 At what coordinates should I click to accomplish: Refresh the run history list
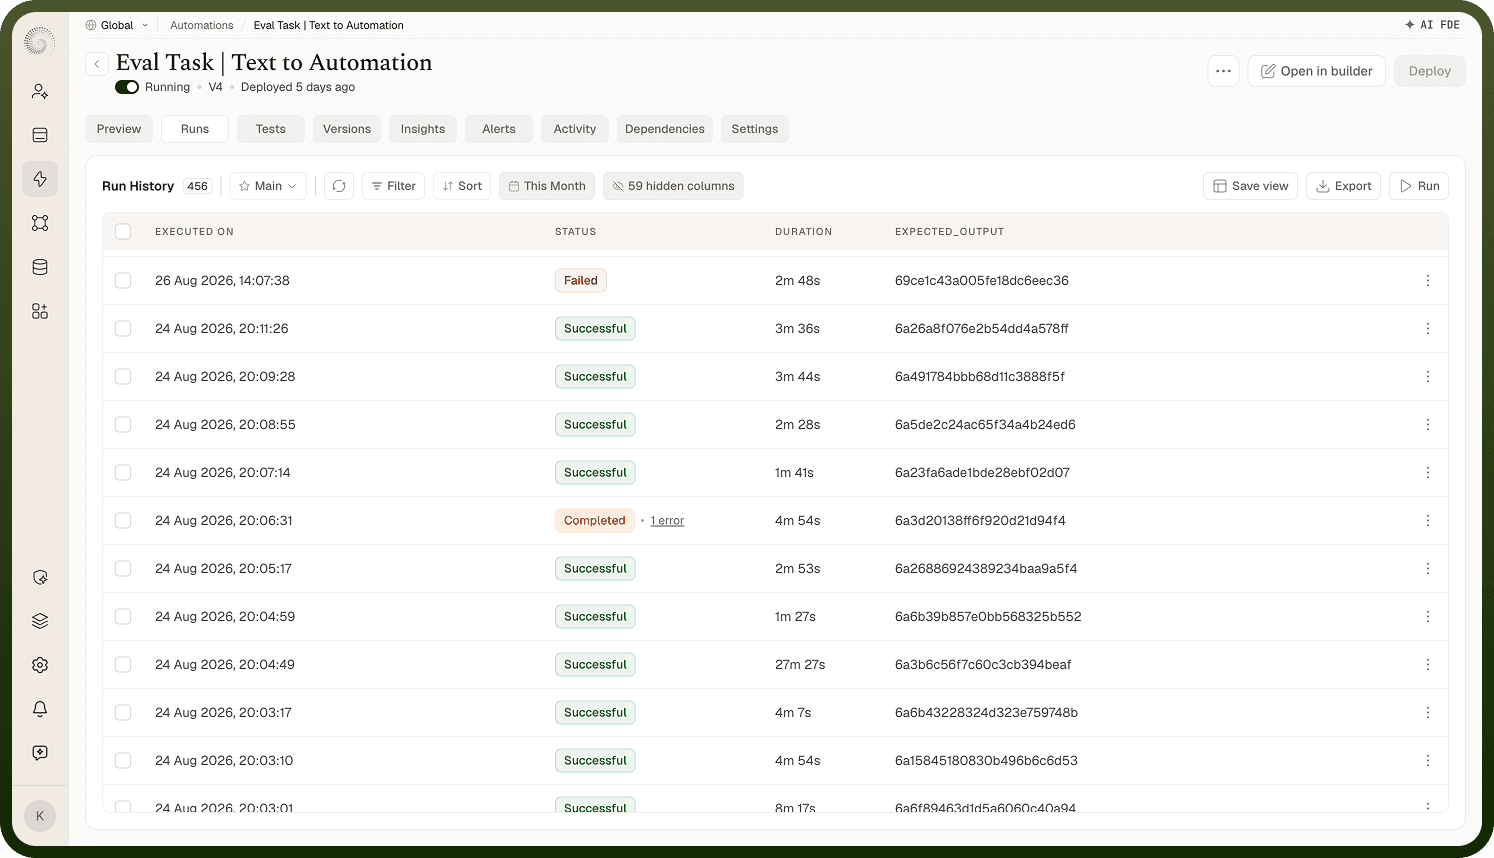click(339, 186)
